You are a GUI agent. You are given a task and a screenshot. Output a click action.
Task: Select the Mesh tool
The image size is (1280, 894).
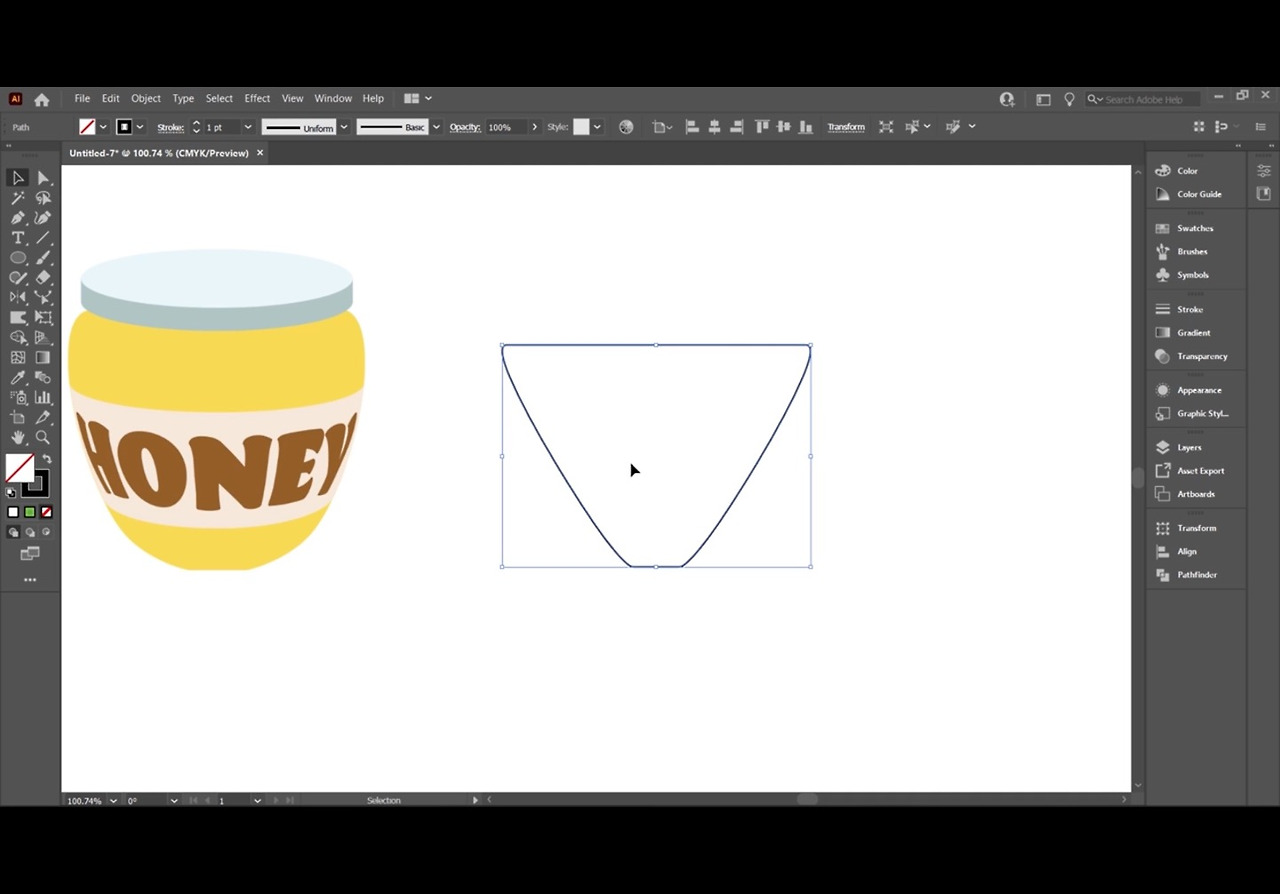[x=18, y=358]
